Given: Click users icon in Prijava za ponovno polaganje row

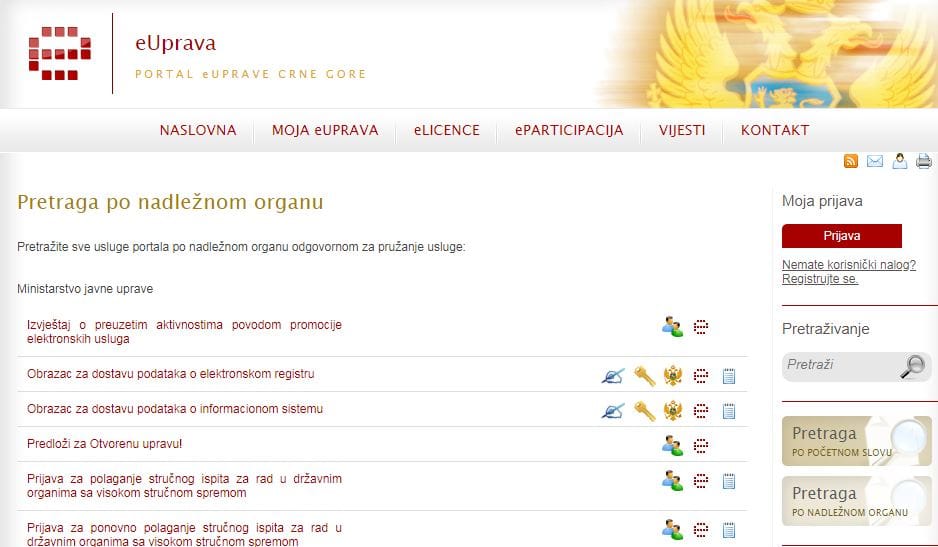Looking at the screenshot, I should tap(672, 530).
